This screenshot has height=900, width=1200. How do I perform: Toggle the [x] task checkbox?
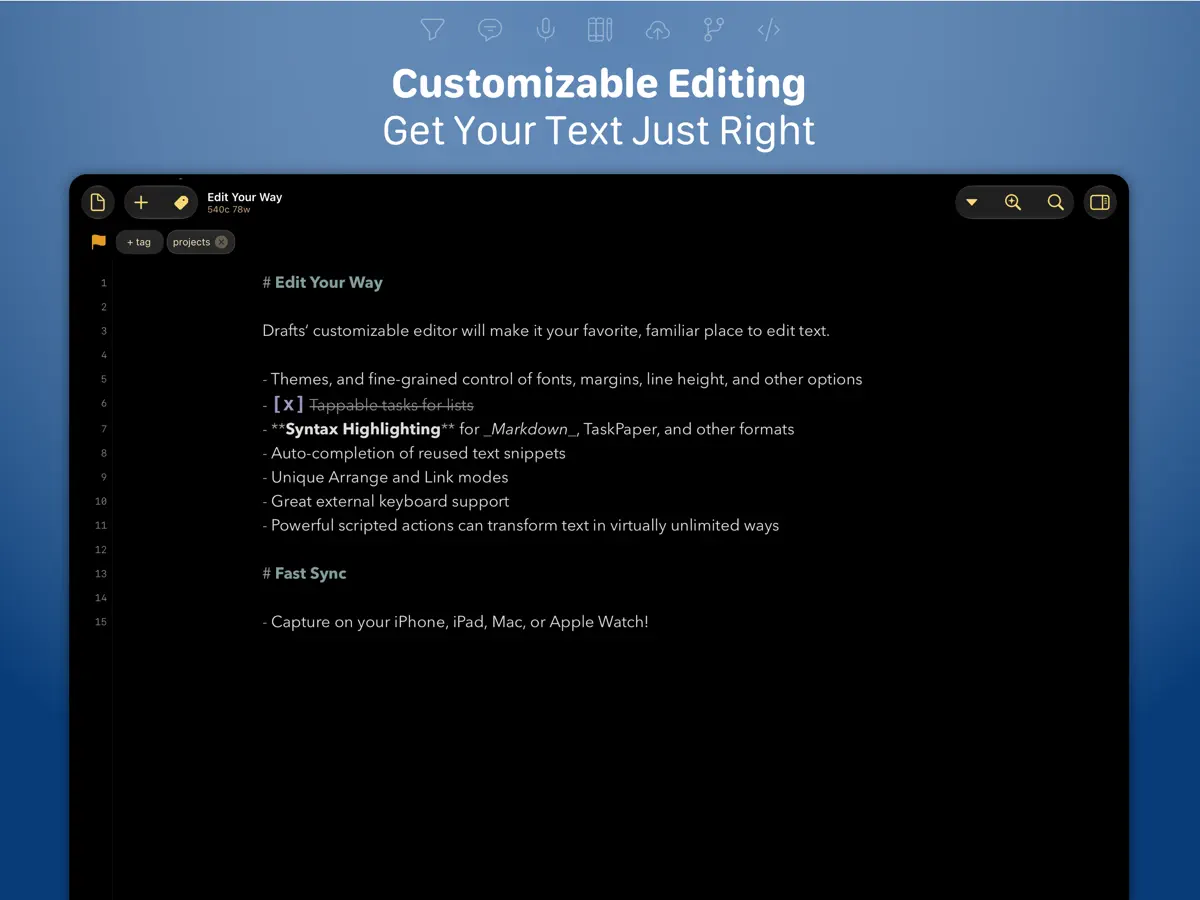click(x=288, y=404)
